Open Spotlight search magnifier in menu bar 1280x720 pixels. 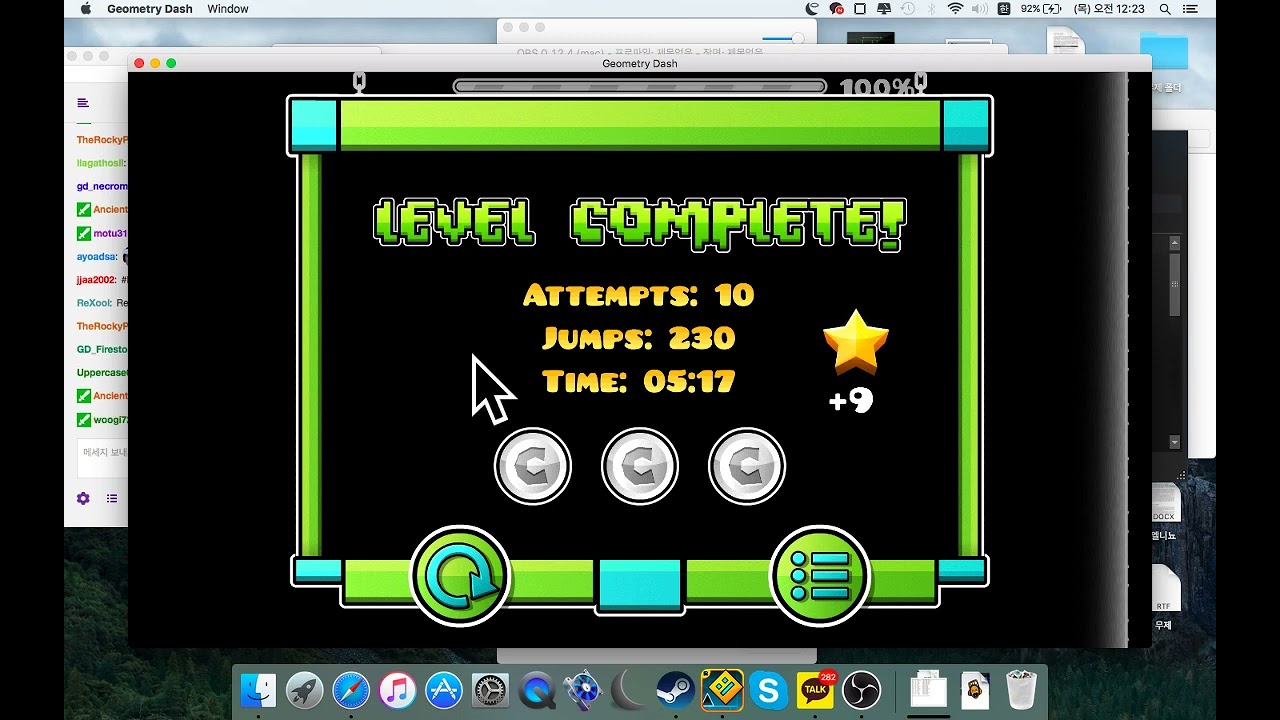[1165, 9]
